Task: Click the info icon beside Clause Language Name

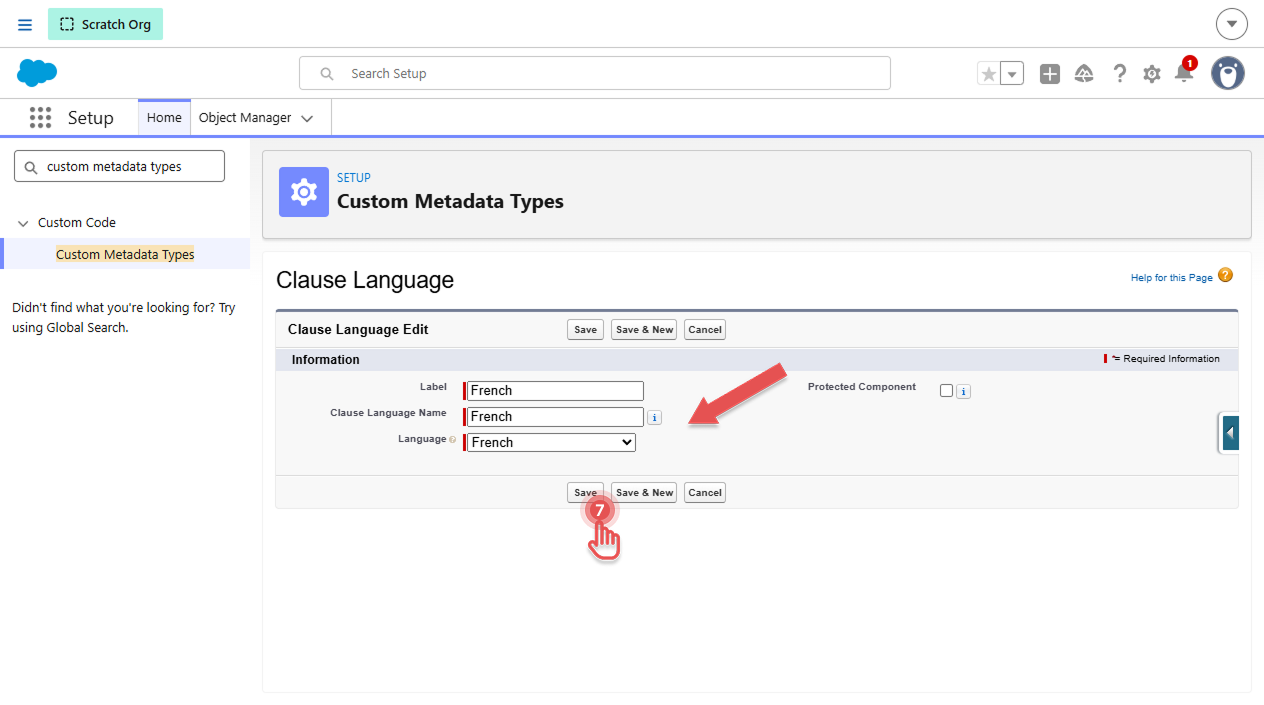Action: tap(654, 418)
